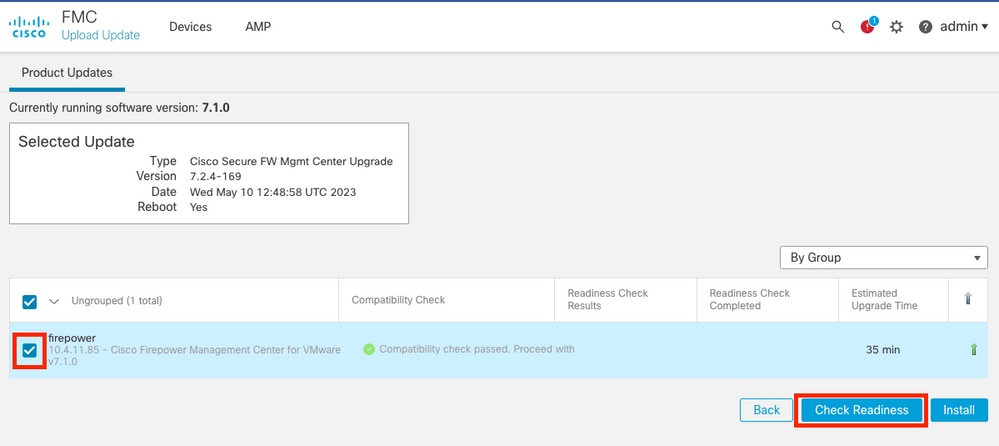
Task: Click 'Cisco Secure FW Mgmt Center Upgrade' text
Action: pos(291,161)
